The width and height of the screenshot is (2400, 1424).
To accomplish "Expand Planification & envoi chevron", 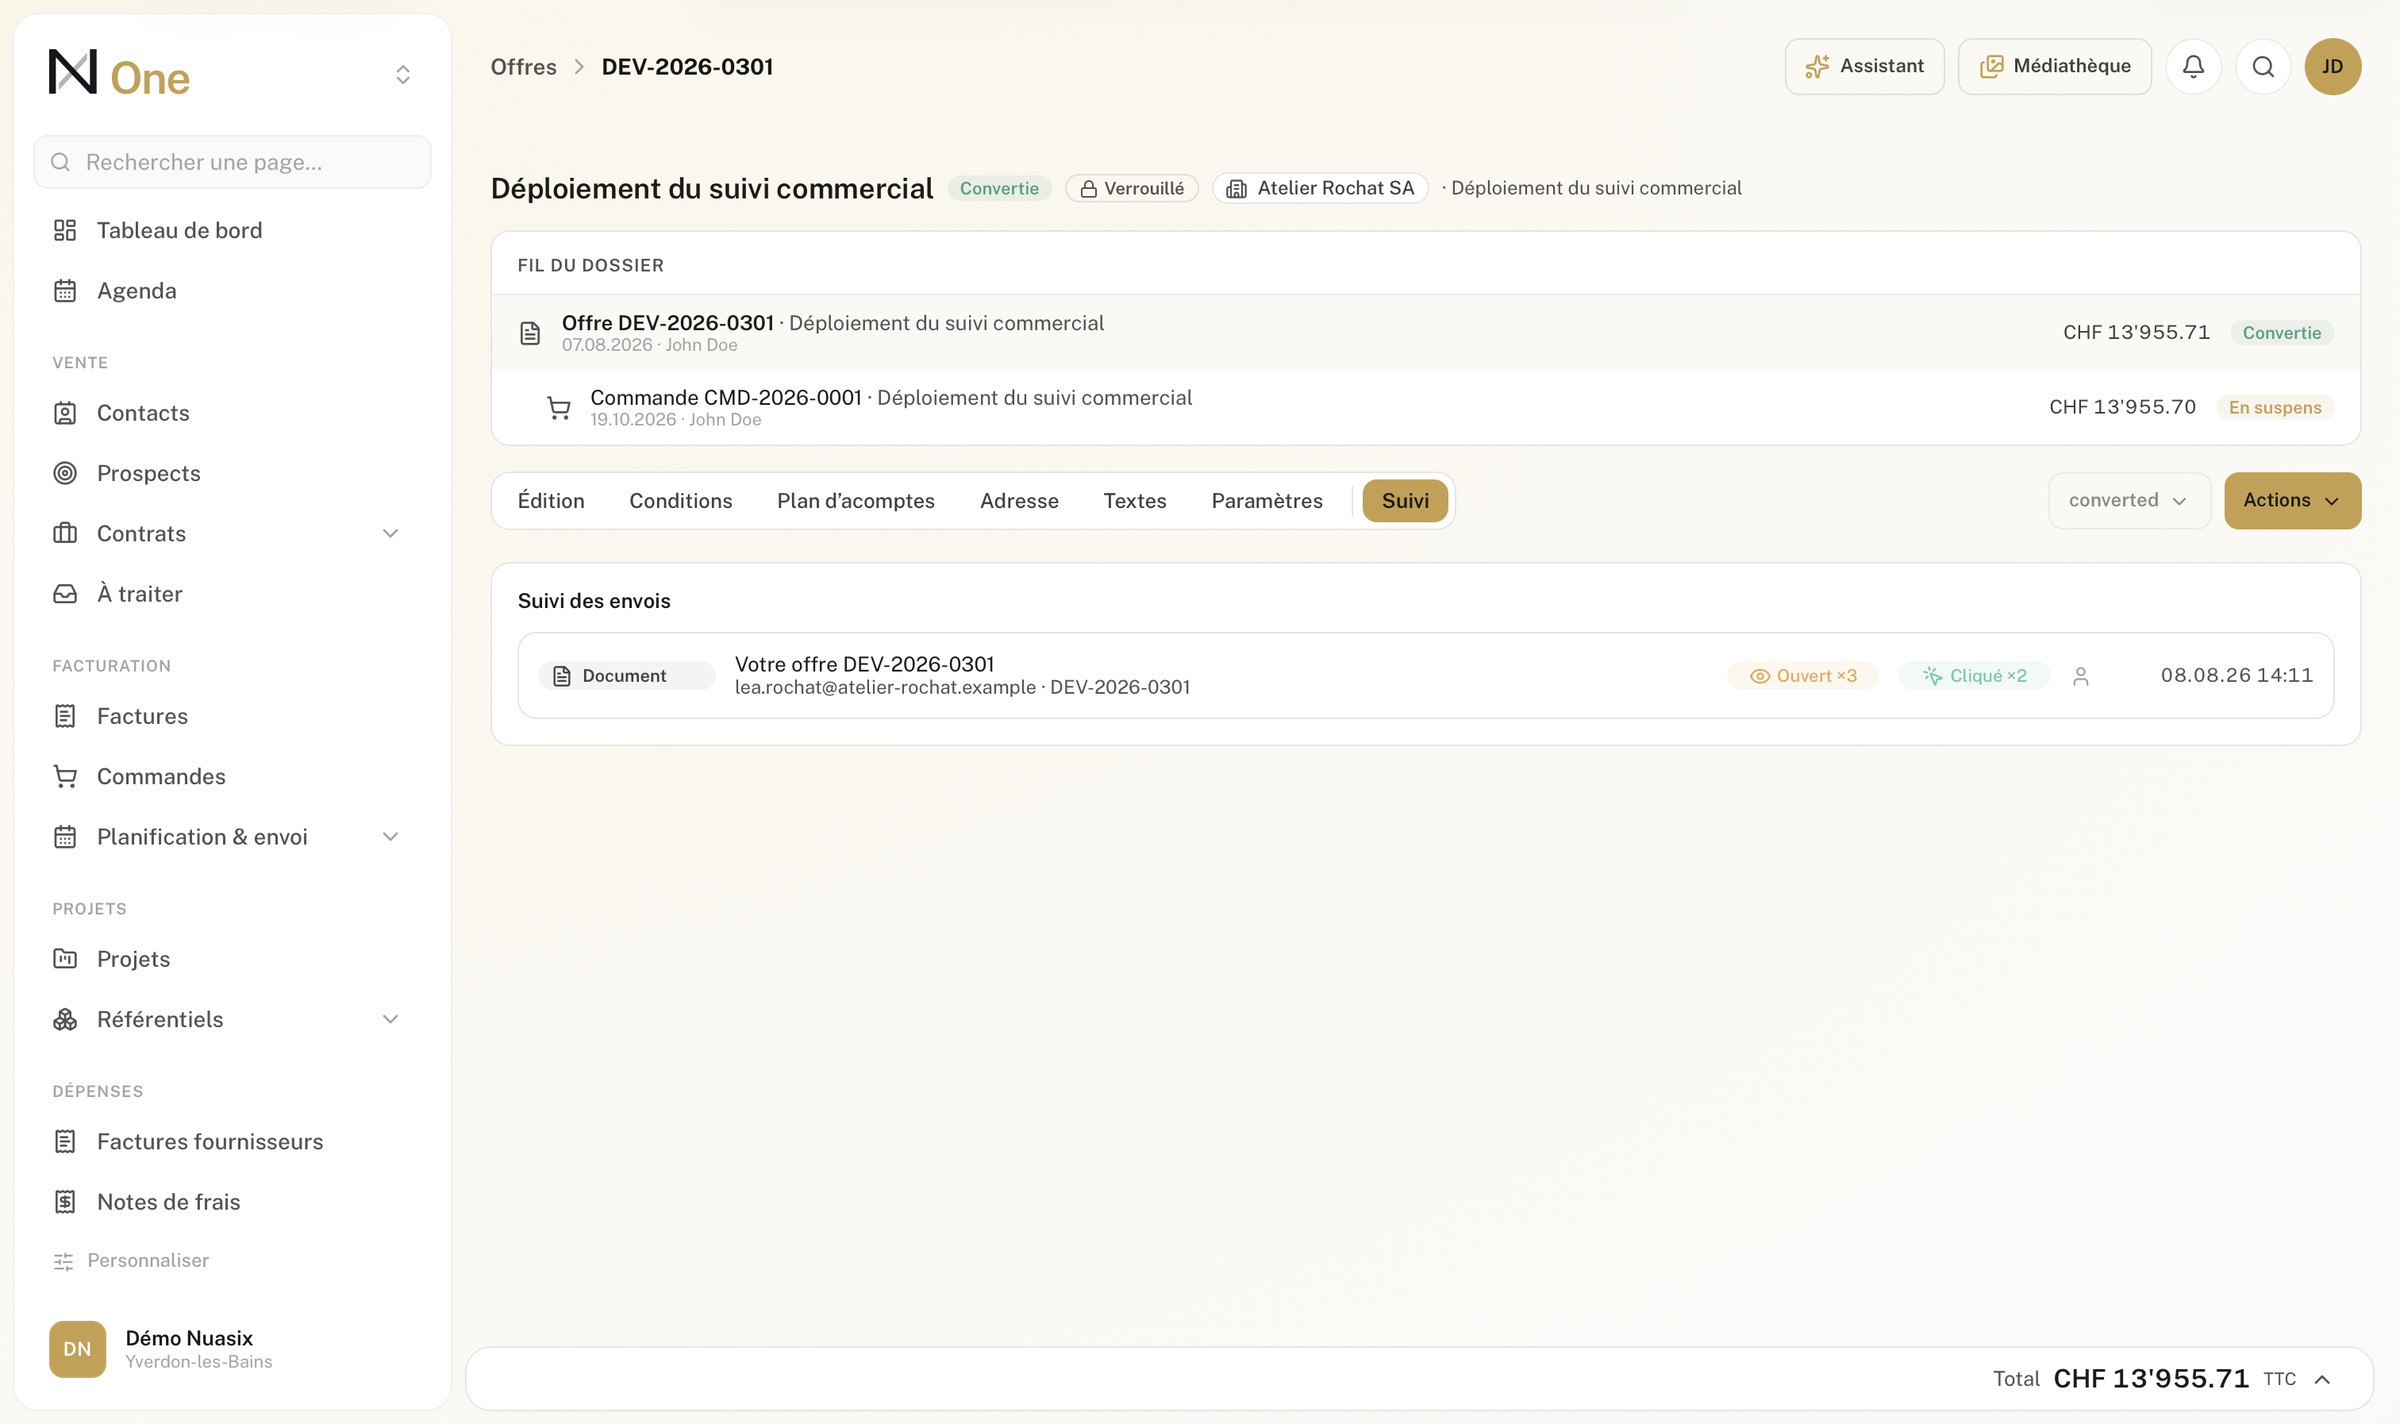I will 390,837.
